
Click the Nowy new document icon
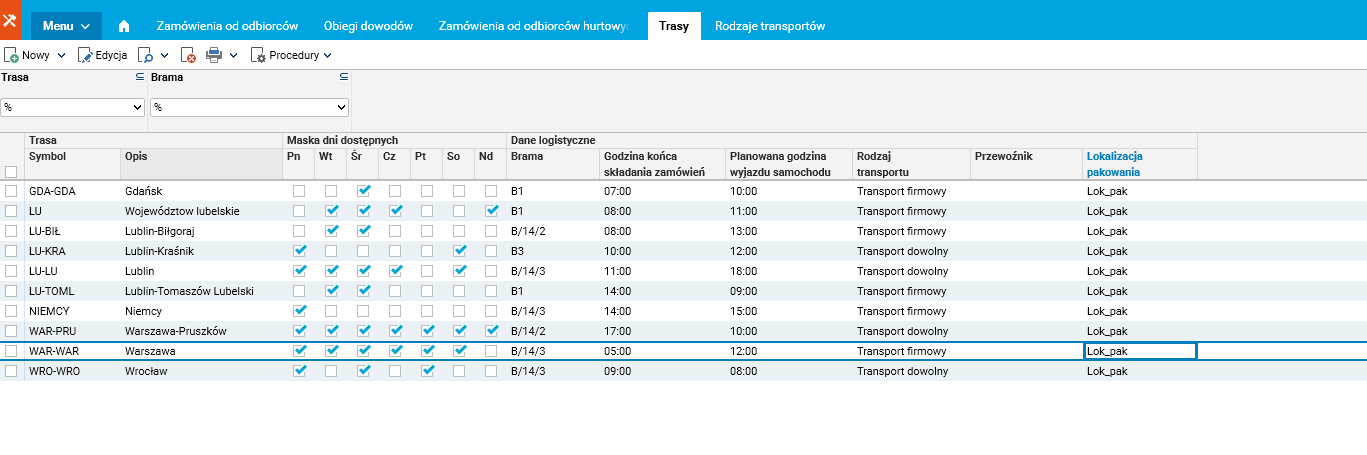(x=12, y=56)
